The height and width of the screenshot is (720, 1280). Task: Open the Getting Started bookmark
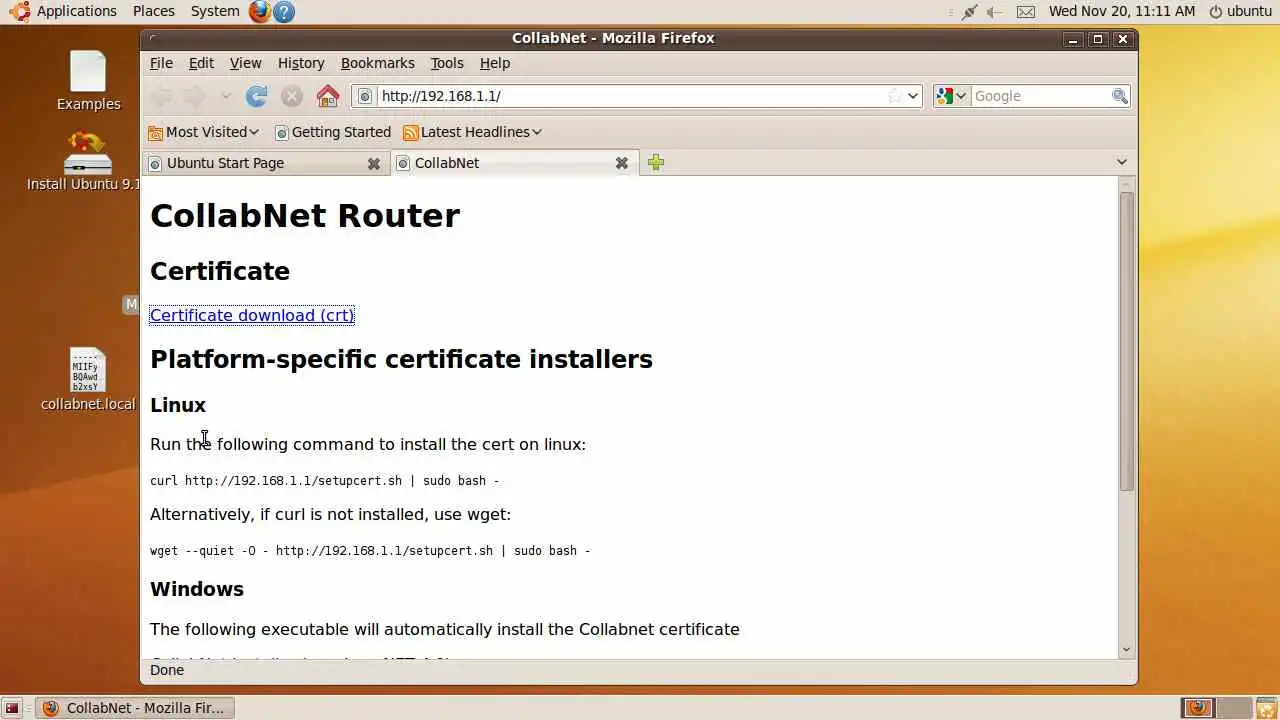(333, 132)
